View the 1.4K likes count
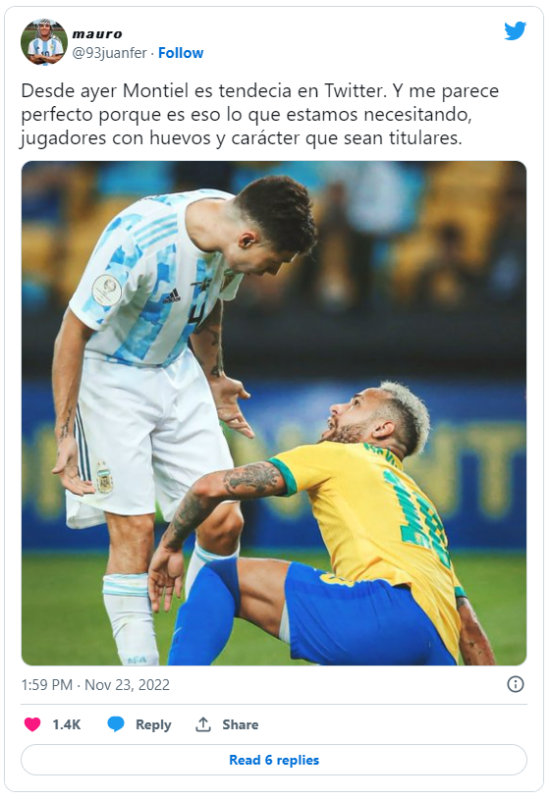Image resolution: width=550 pixels, height=799 pixels. click(x=67, y=725)
